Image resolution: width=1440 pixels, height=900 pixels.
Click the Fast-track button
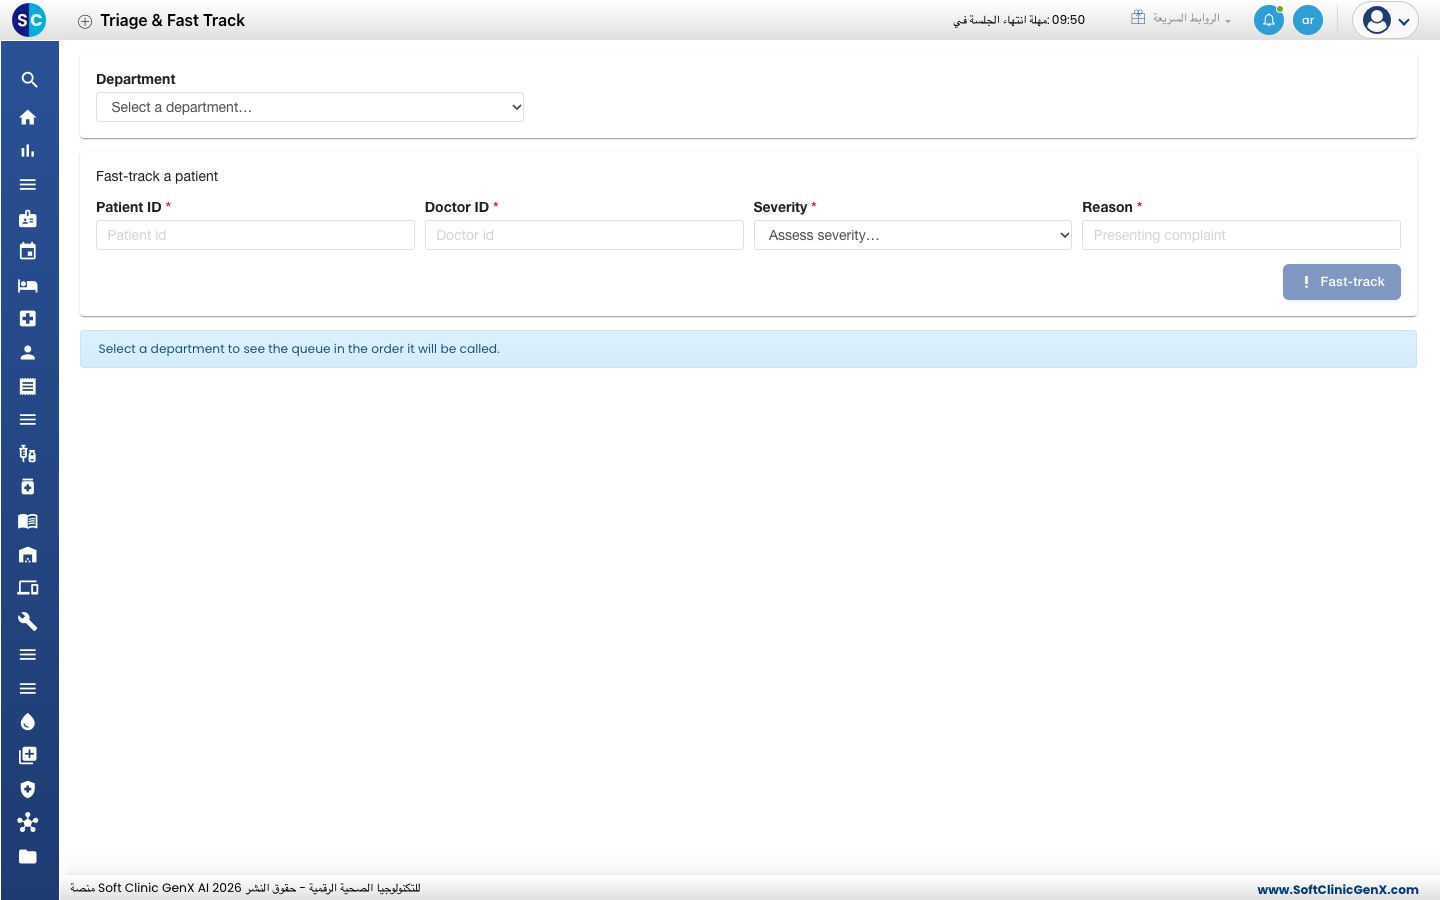(1342, 282)
